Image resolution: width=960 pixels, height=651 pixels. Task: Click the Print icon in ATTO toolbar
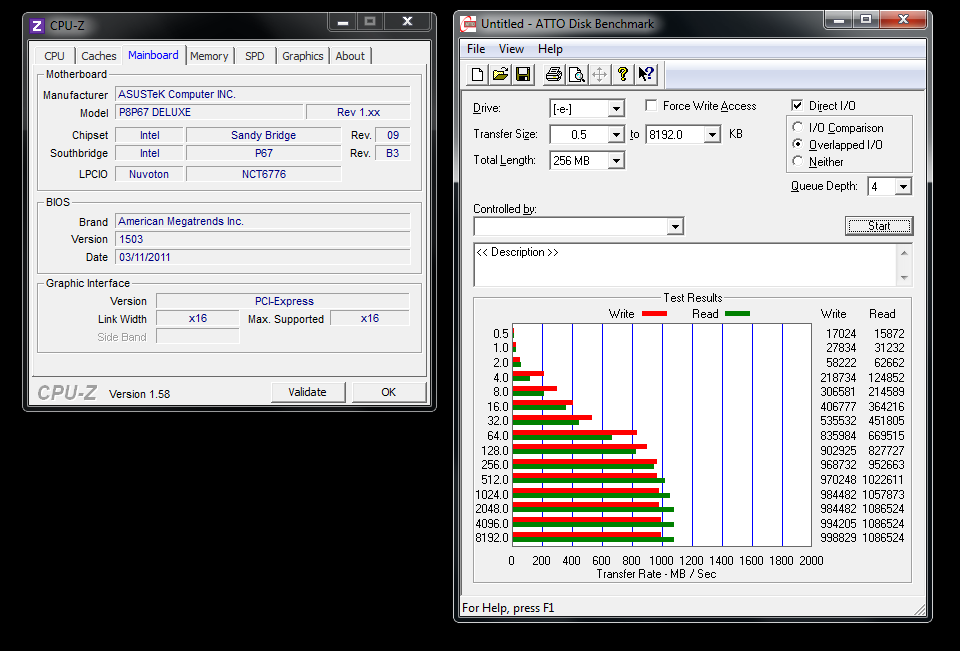pyautogui.click(x=553, y=75)
